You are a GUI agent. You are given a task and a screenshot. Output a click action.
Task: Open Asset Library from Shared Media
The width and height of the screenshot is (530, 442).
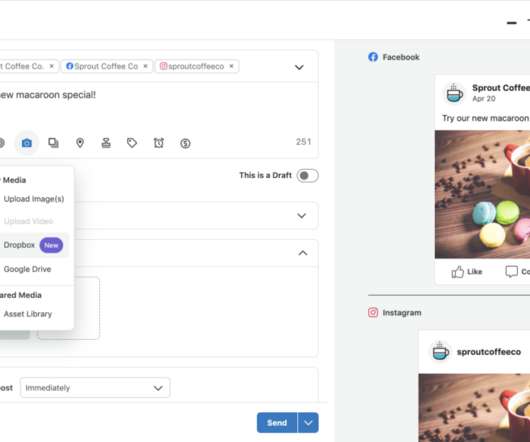tap(28, 314)
